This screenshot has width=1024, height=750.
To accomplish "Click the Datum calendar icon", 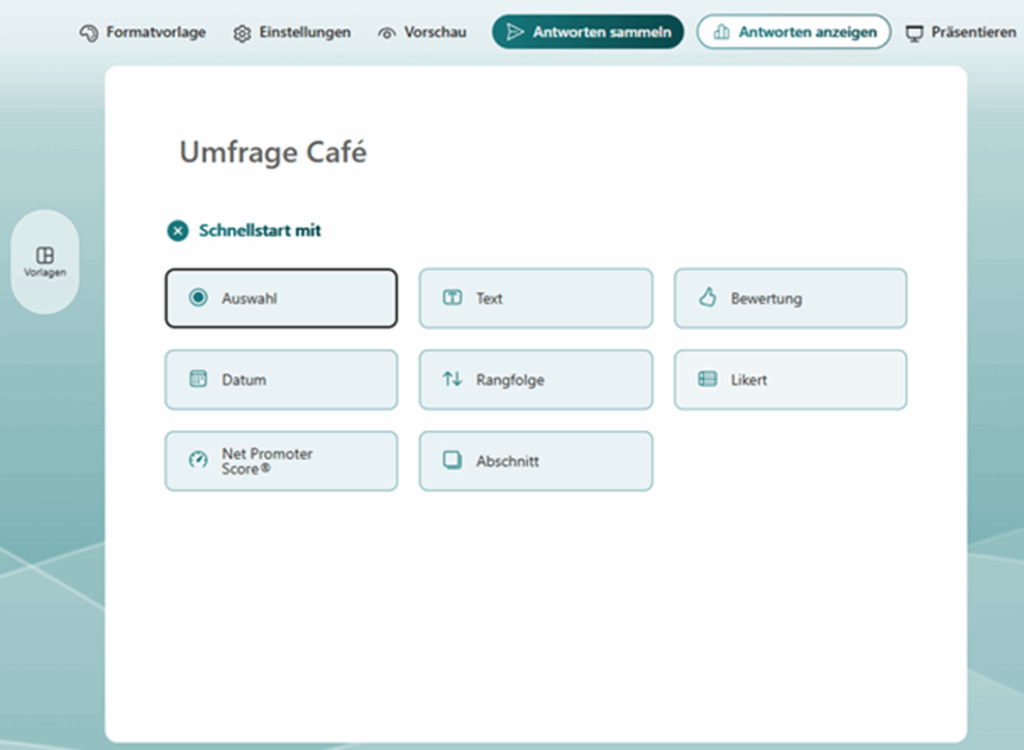I will 198,379.
